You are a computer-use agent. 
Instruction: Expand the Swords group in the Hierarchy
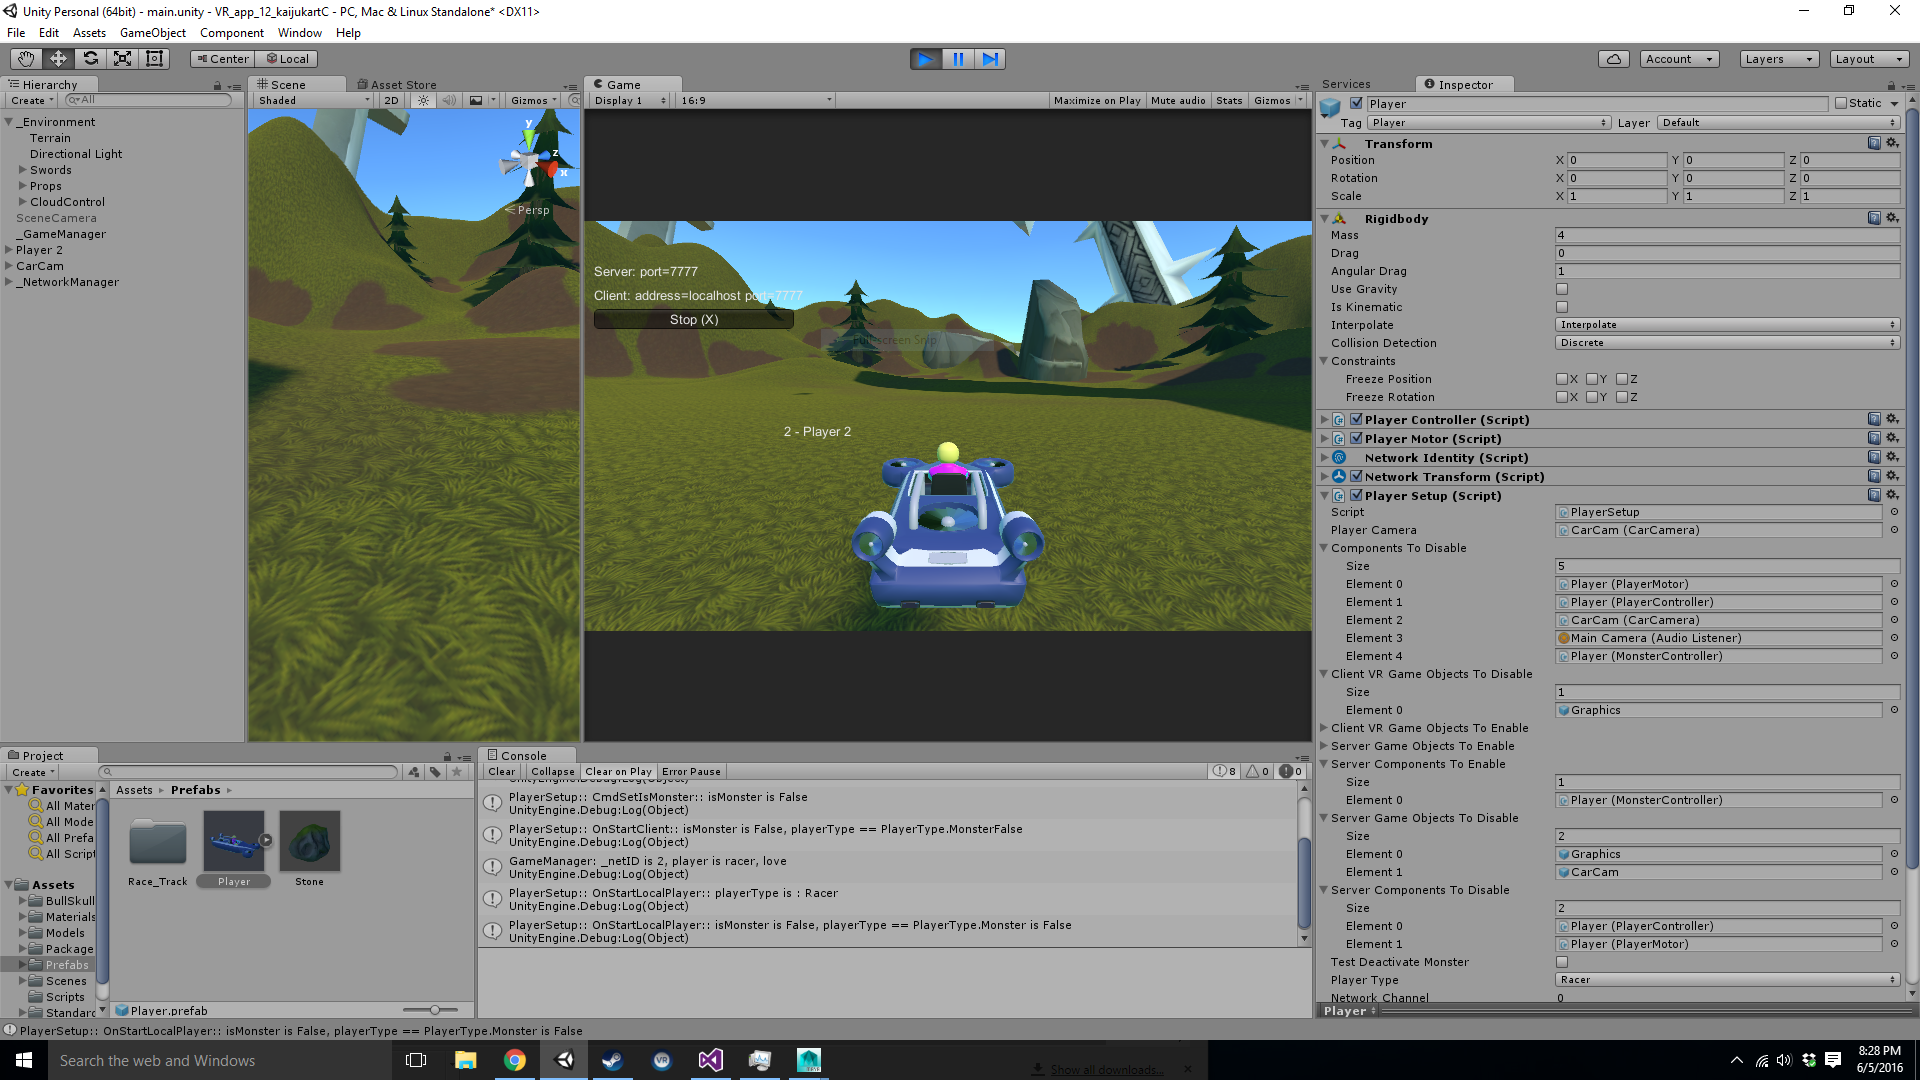(22, 170)
